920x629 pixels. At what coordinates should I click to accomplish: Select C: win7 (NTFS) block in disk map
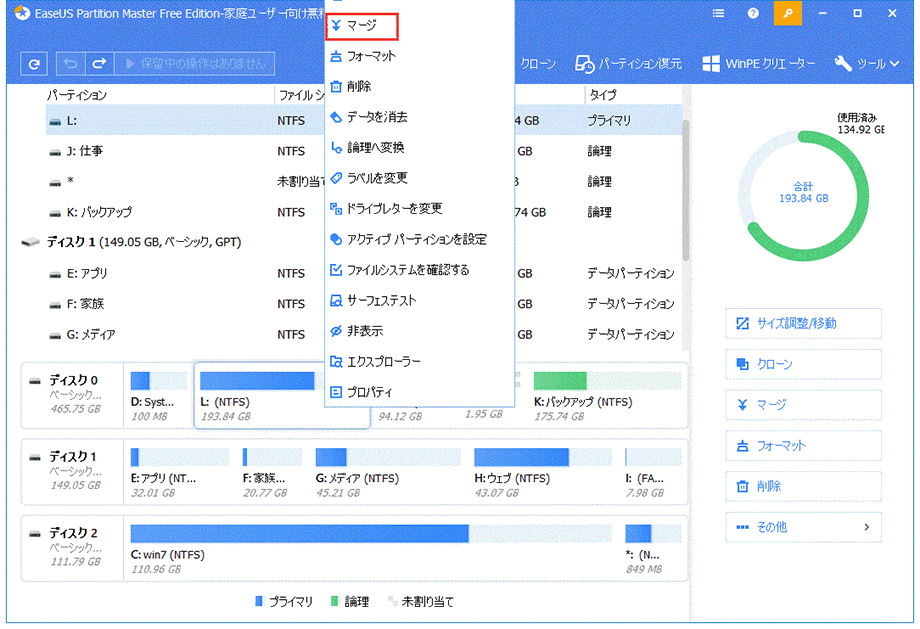[371, 549]
